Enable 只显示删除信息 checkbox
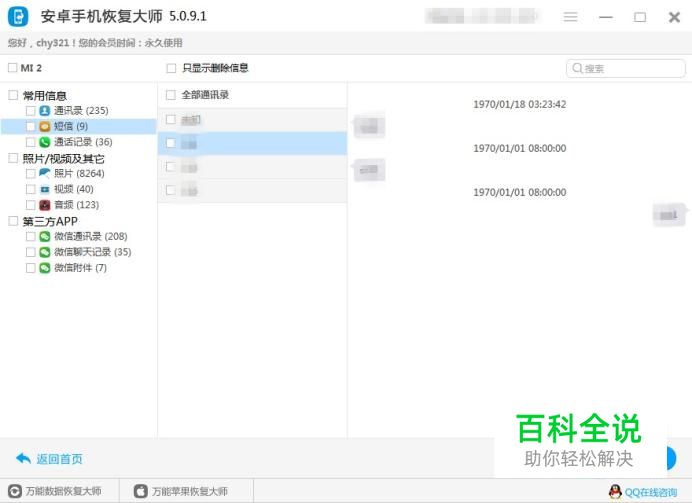This screenshot has width=692, height=503. point(171,68)
